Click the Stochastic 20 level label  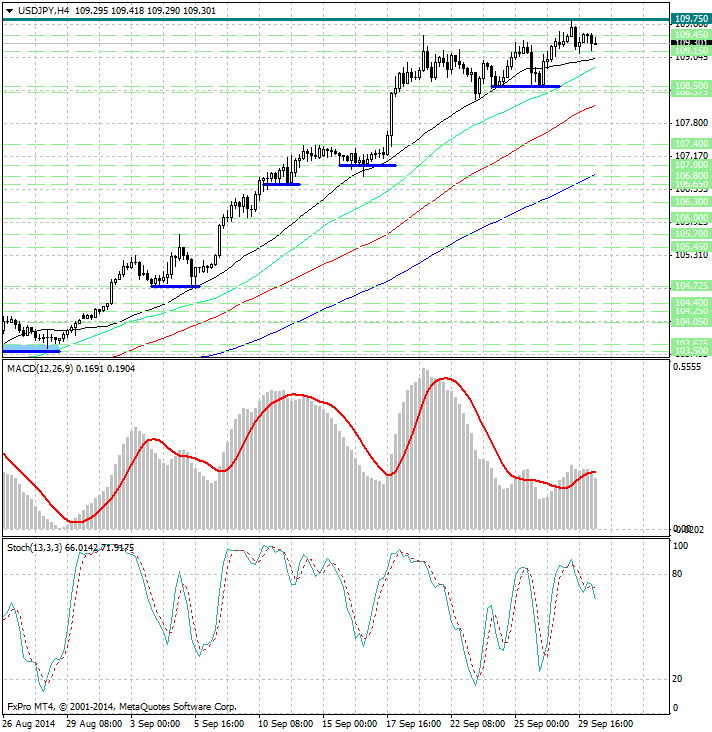(677, 679)
